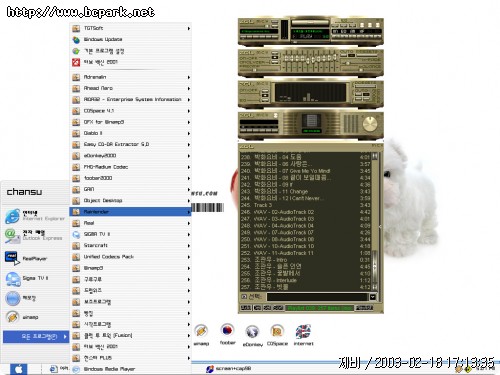Image resolution: width=500 pixels, height=375 pixels.
Task: Open Internet Explorer from the start menu
Action: point(35,216)
